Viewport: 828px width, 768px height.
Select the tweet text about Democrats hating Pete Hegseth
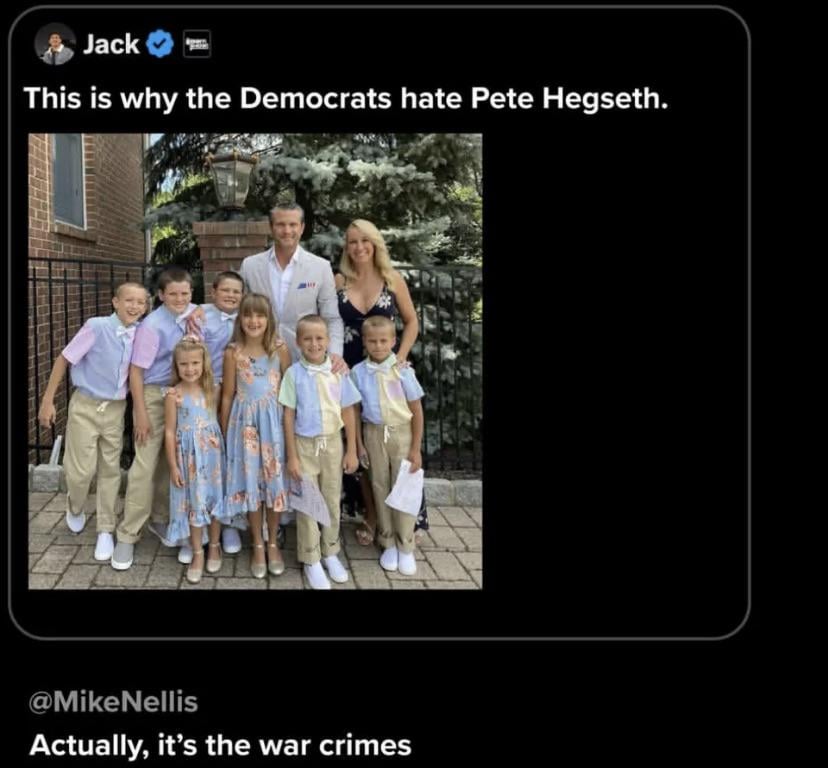tap(346, 98)
